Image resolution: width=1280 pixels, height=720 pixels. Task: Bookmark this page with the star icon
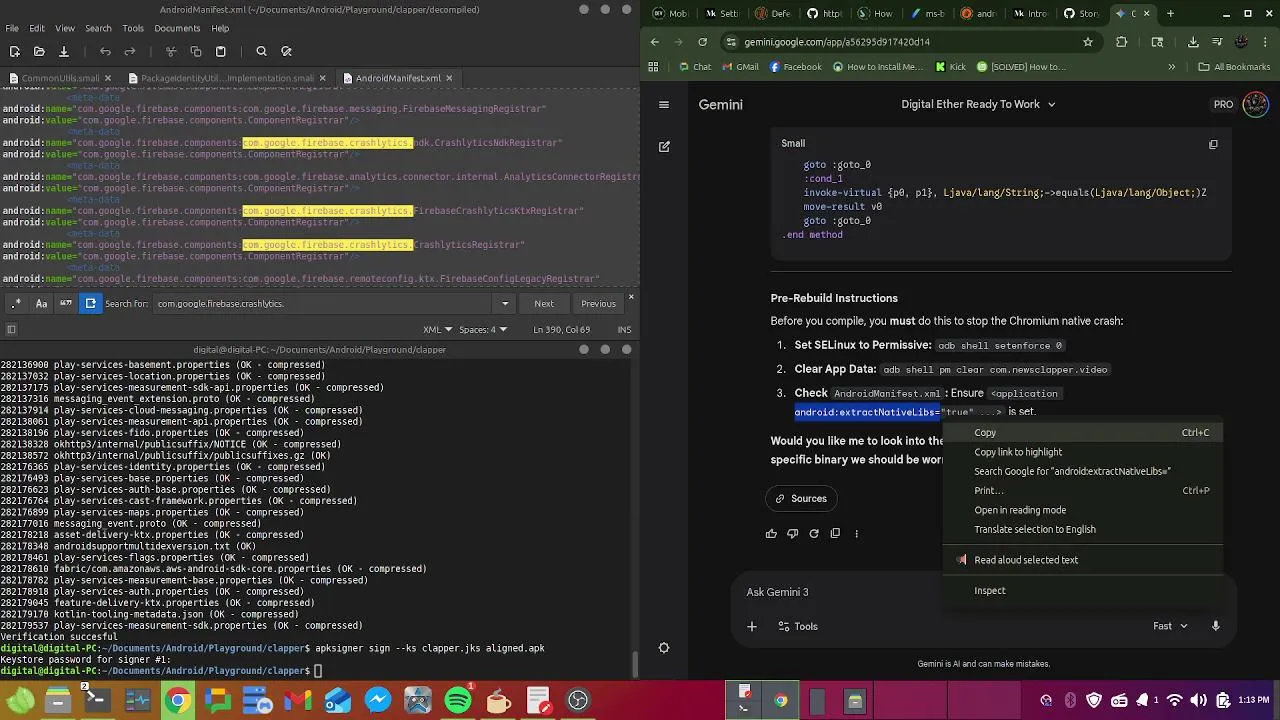click(1088, 42)
